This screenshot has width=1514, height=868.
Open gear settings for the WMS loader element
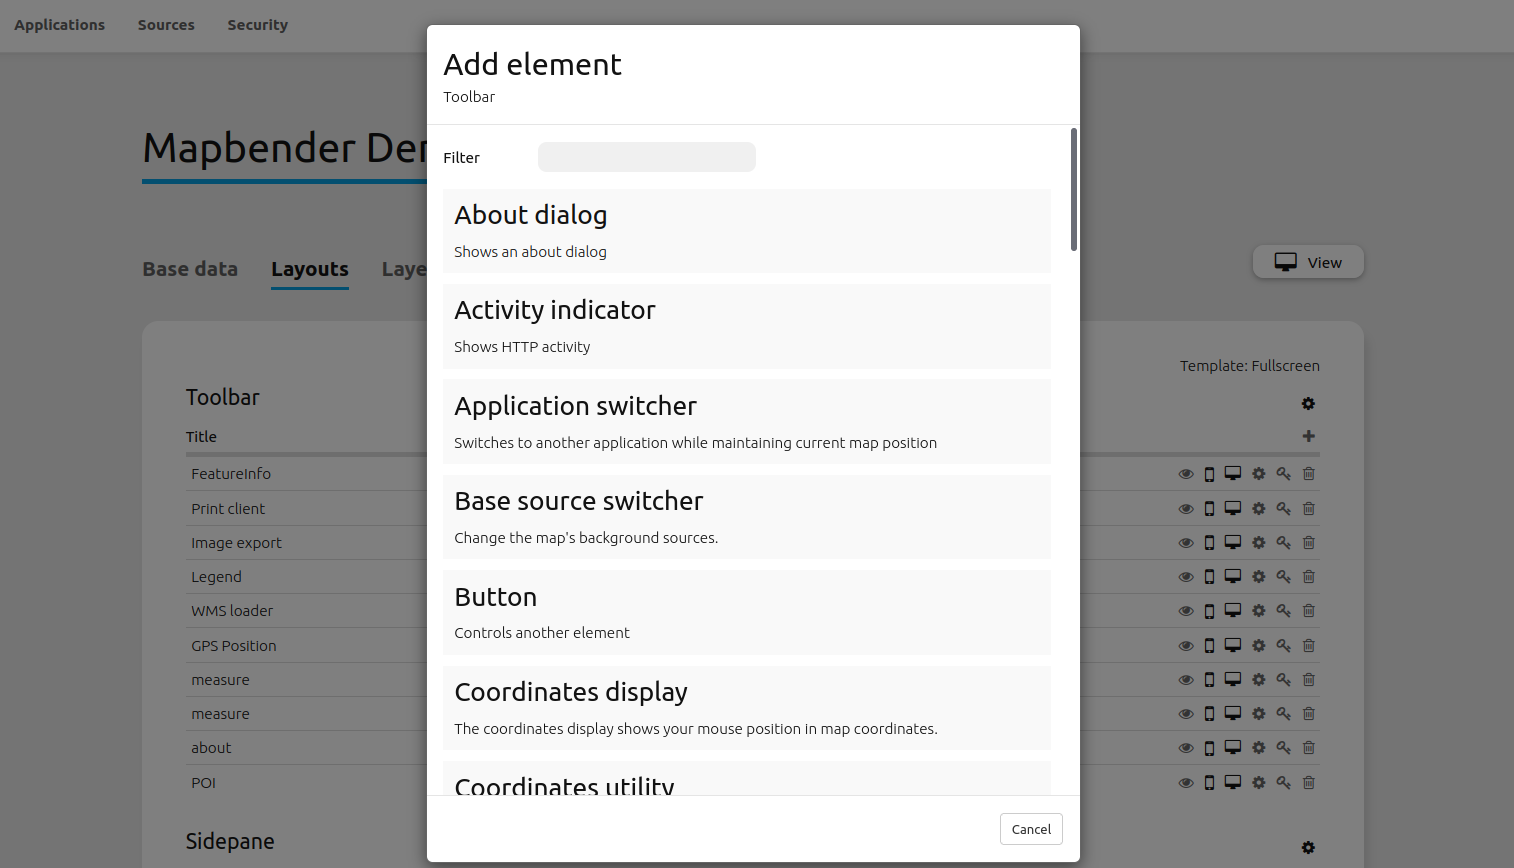pyautogui.click(x=1259, y=611)
